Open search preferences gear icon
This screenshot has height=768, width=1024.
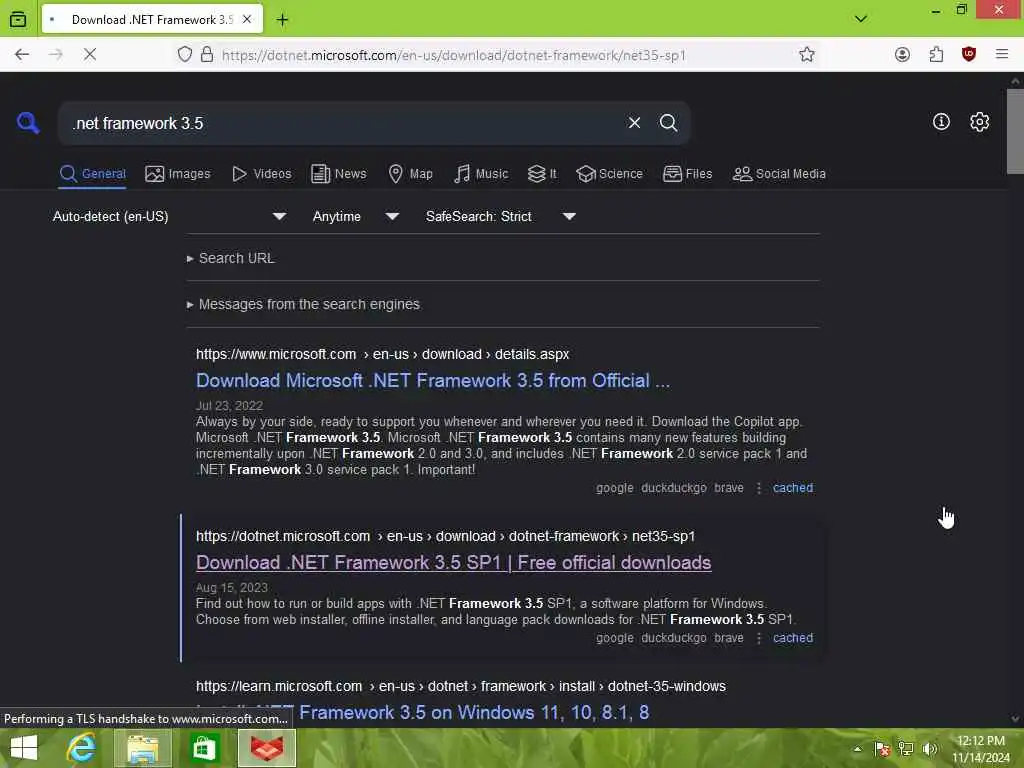(979, 121)
